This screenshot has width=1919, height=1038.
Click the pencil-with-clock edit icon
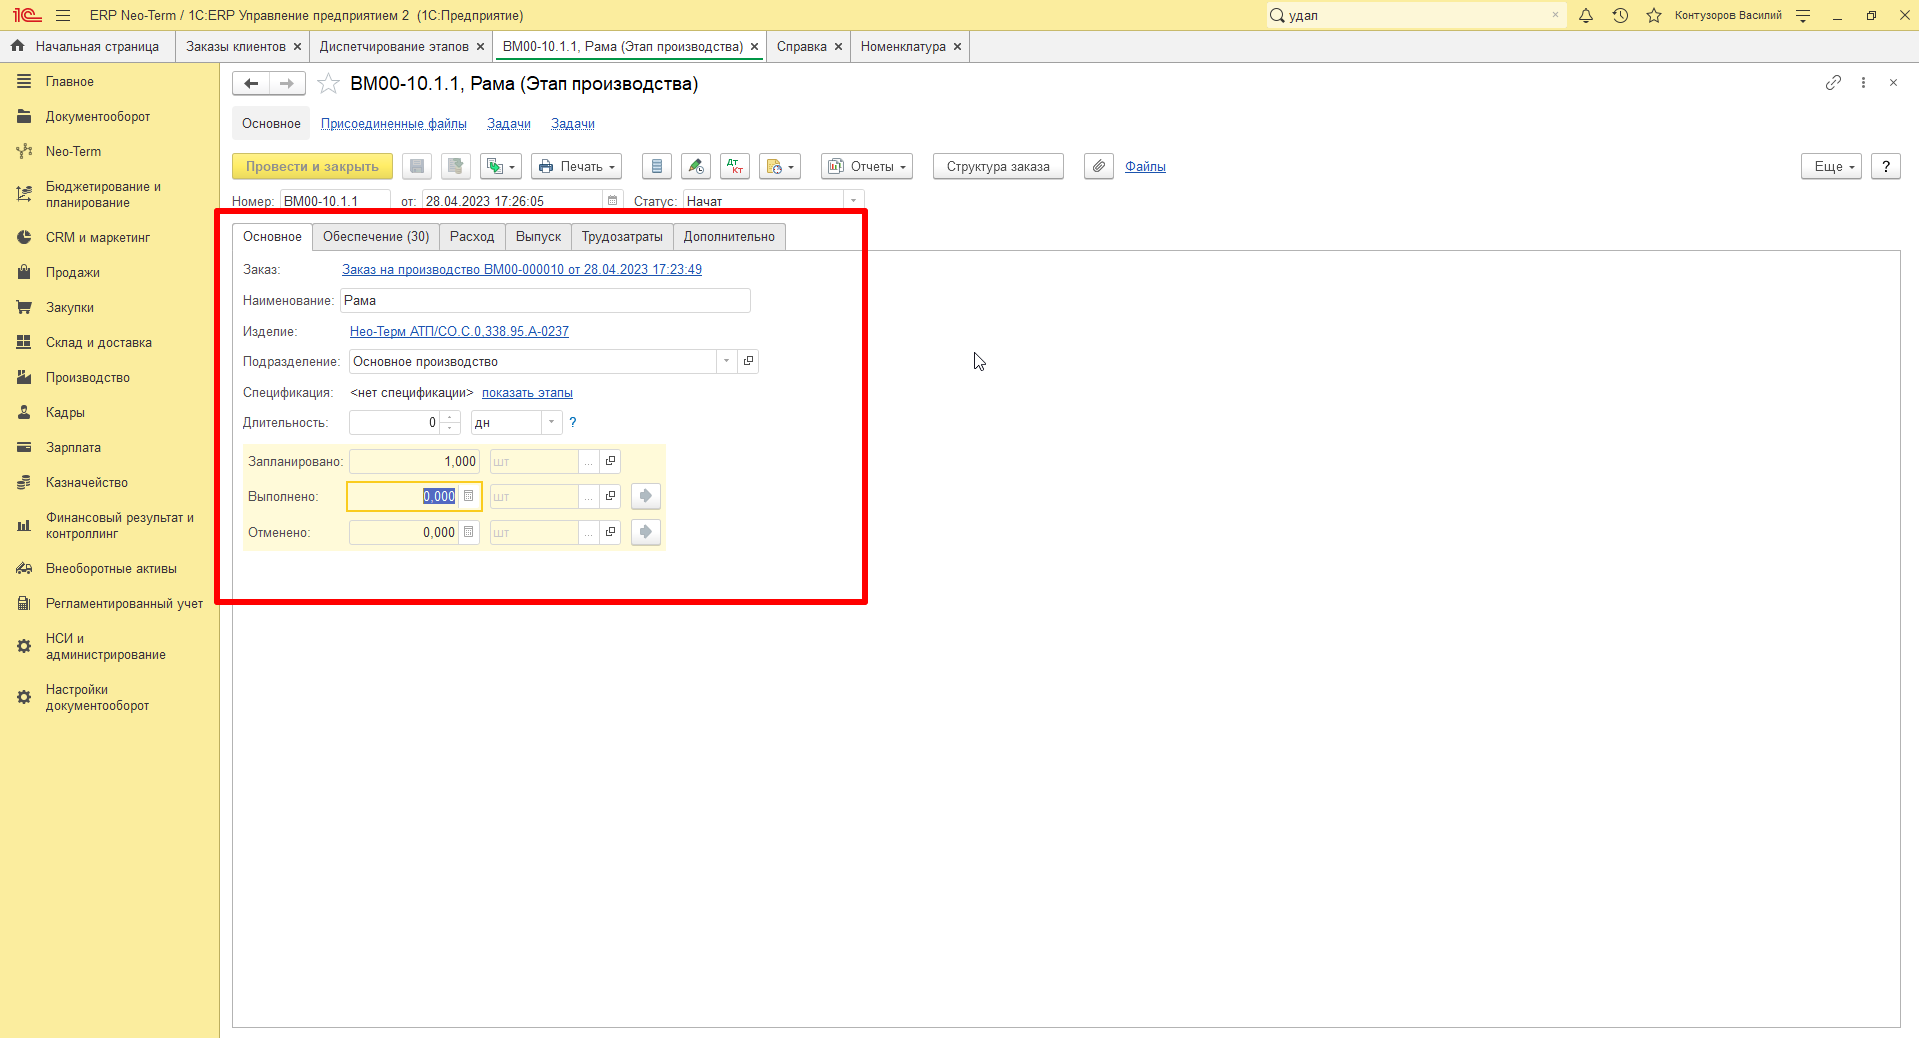point(696,166)
